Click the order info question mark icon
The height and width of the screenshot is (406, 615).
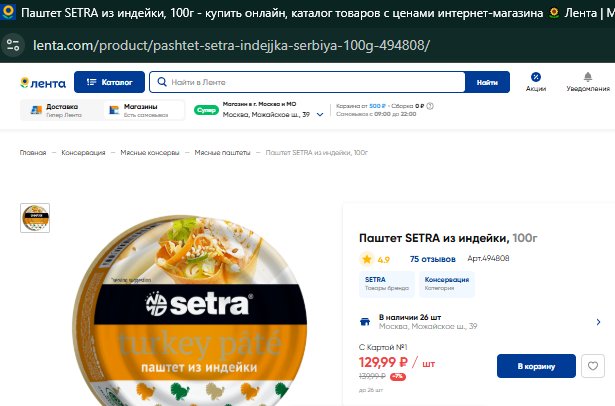(x=430, y=106)
